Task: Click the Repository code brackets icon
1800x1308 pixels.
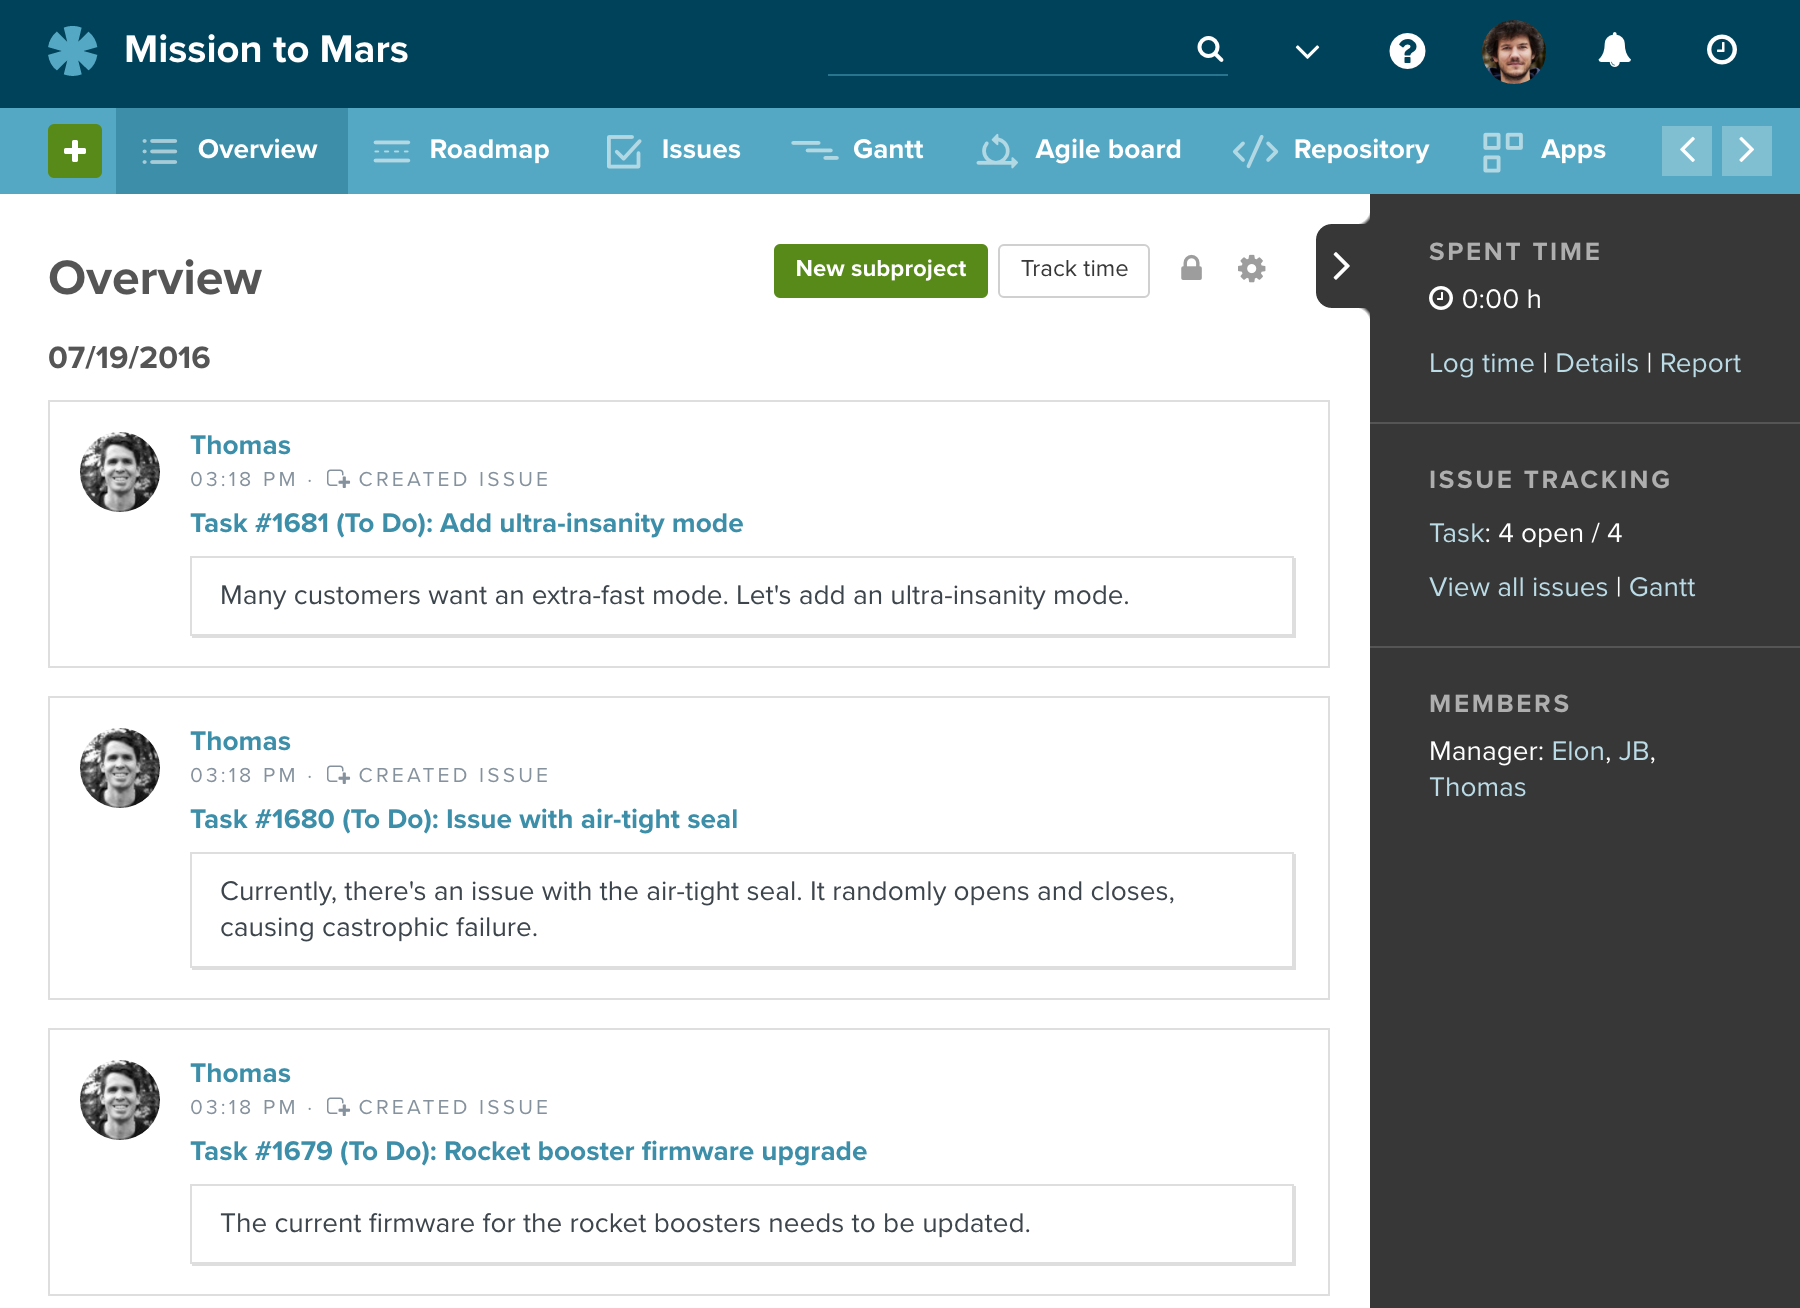Action: coord(1255,151)
